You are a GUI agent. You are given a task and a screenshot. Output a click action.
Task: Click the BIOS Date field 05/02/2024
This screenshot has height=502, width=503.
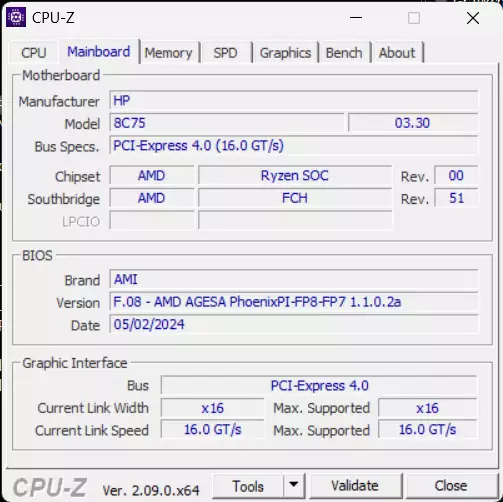click(x=294, y=324)
